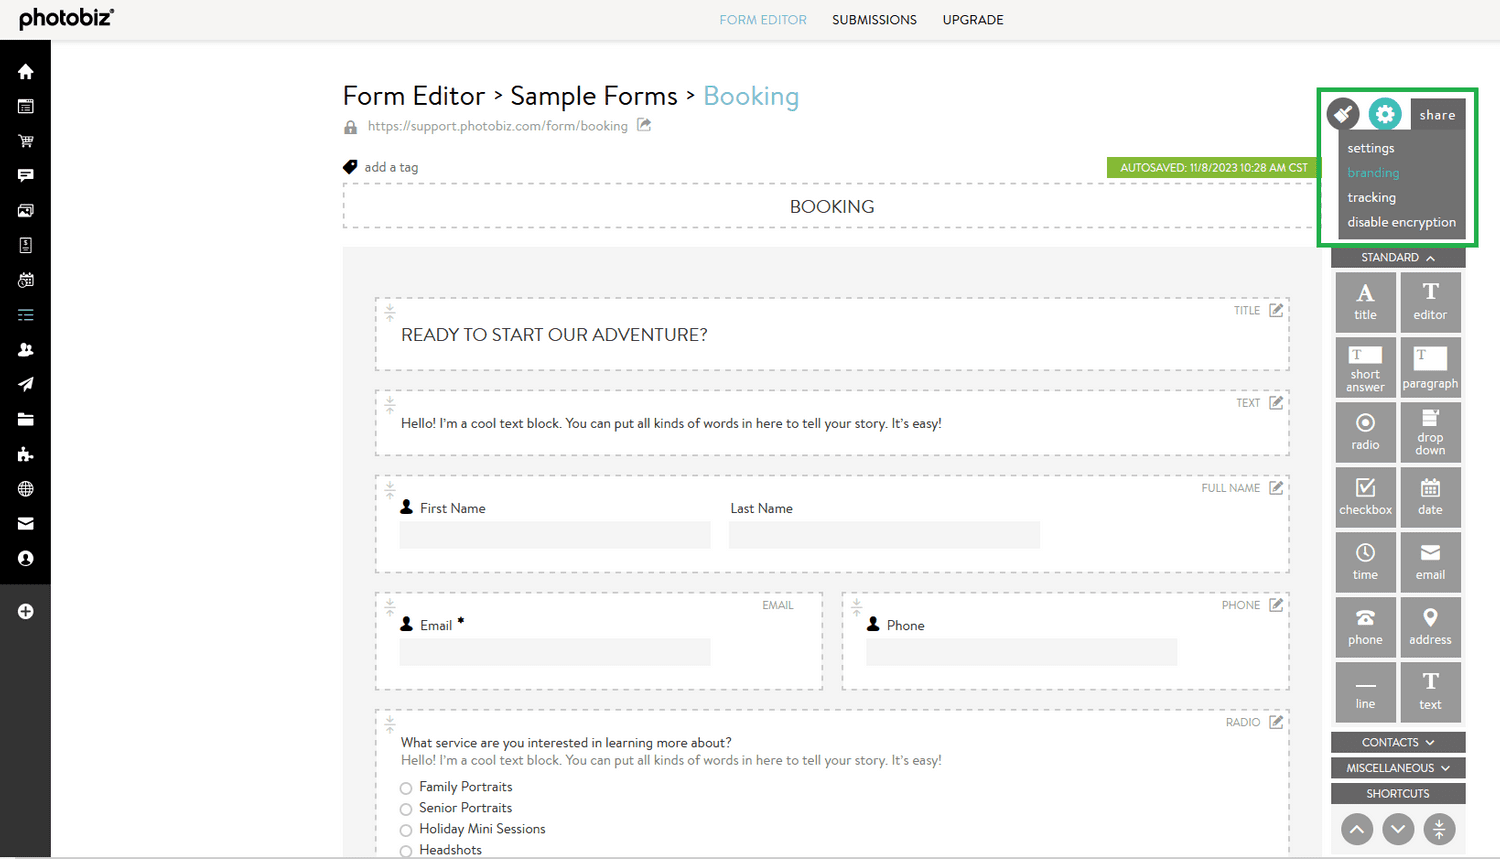Edit the FULL NAME block with its pencil icon
Screen dimensions: 1500x859
pyautogui.click(x=1275, y=487)
